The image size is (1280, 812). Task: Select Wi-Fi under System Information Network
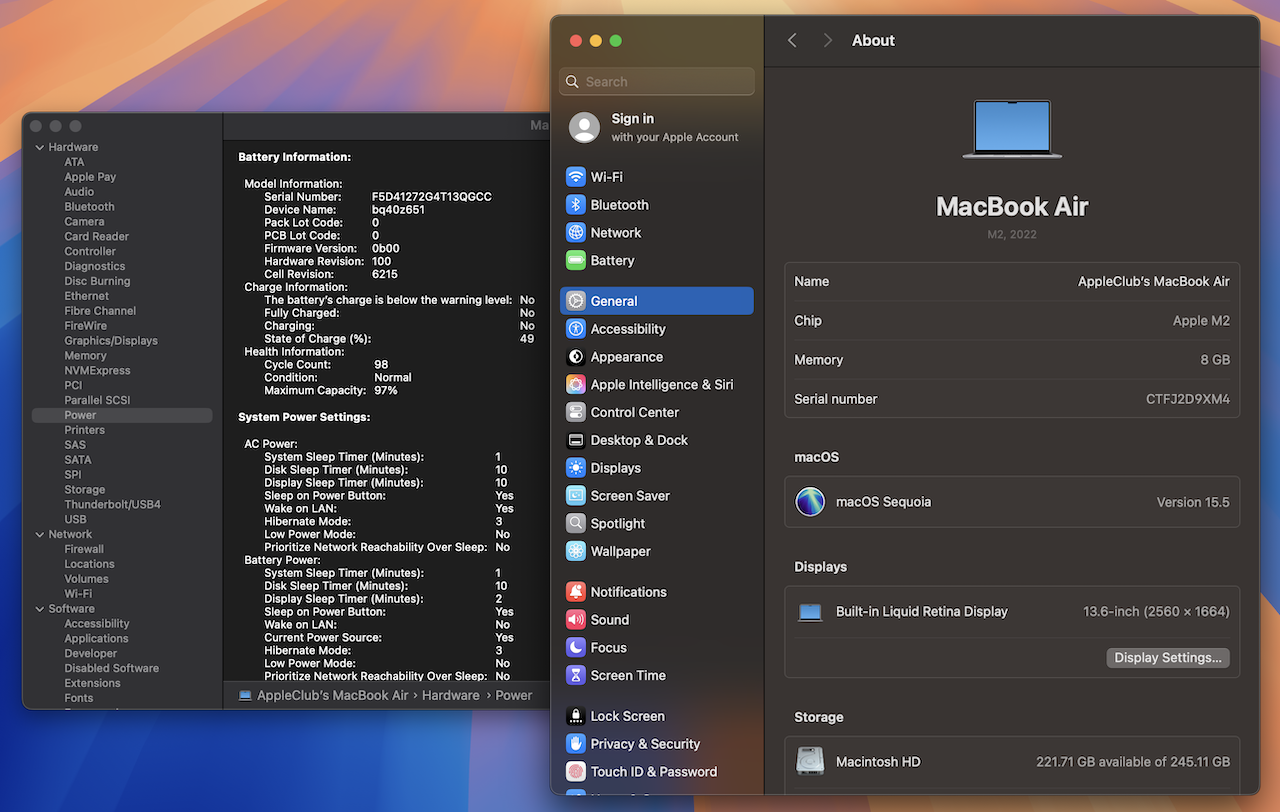click(78, 594)
